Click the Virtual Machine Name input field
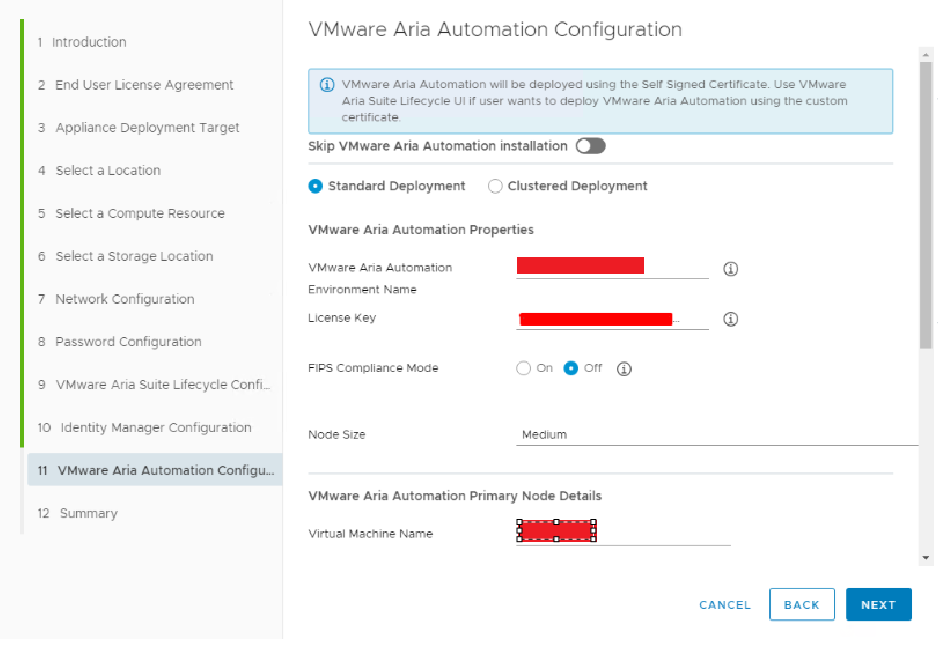The image size is (938, 657). tap(623, 531)
